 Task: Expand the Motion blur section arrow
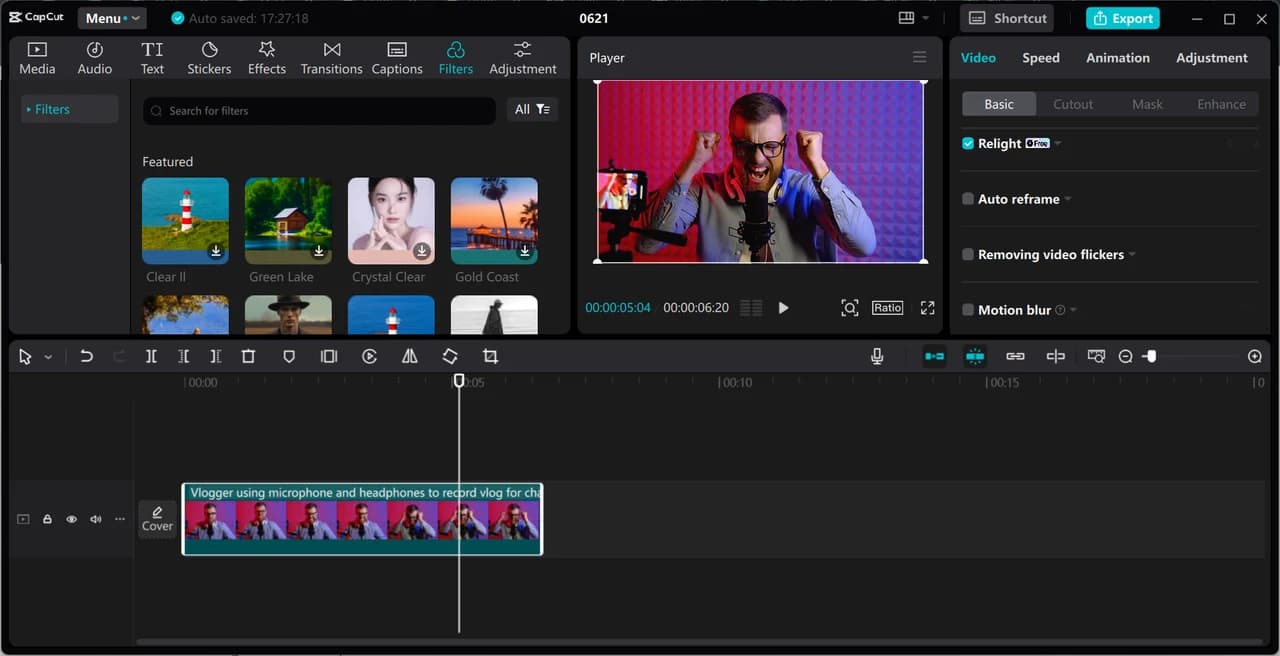[1073, 310]
